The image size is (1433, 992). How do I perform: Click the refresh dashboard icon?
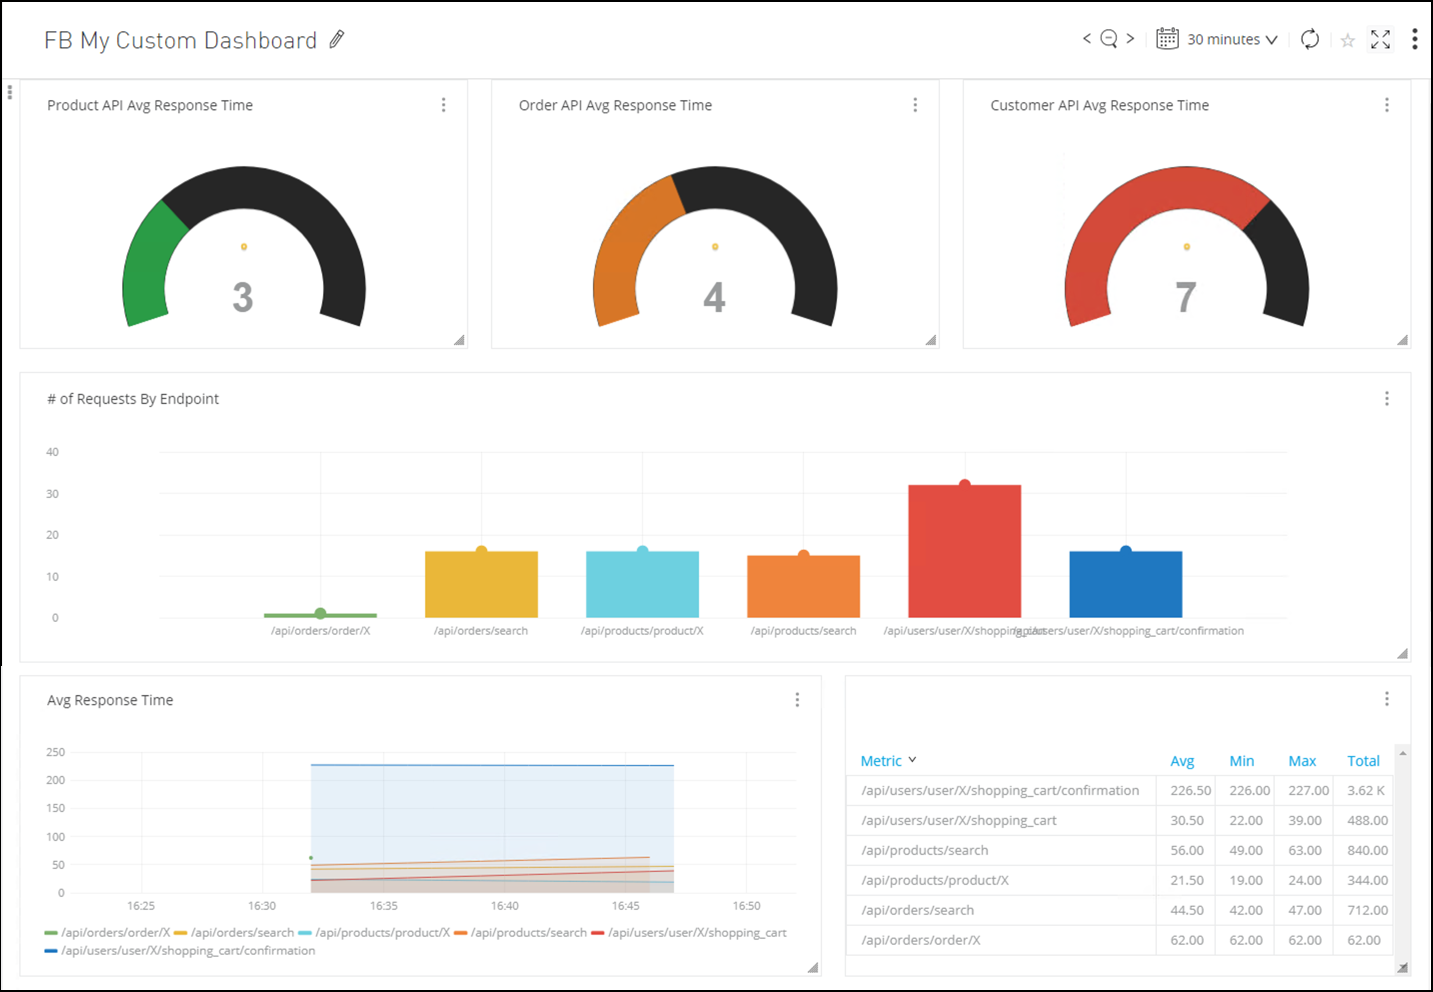[1309, 39]
